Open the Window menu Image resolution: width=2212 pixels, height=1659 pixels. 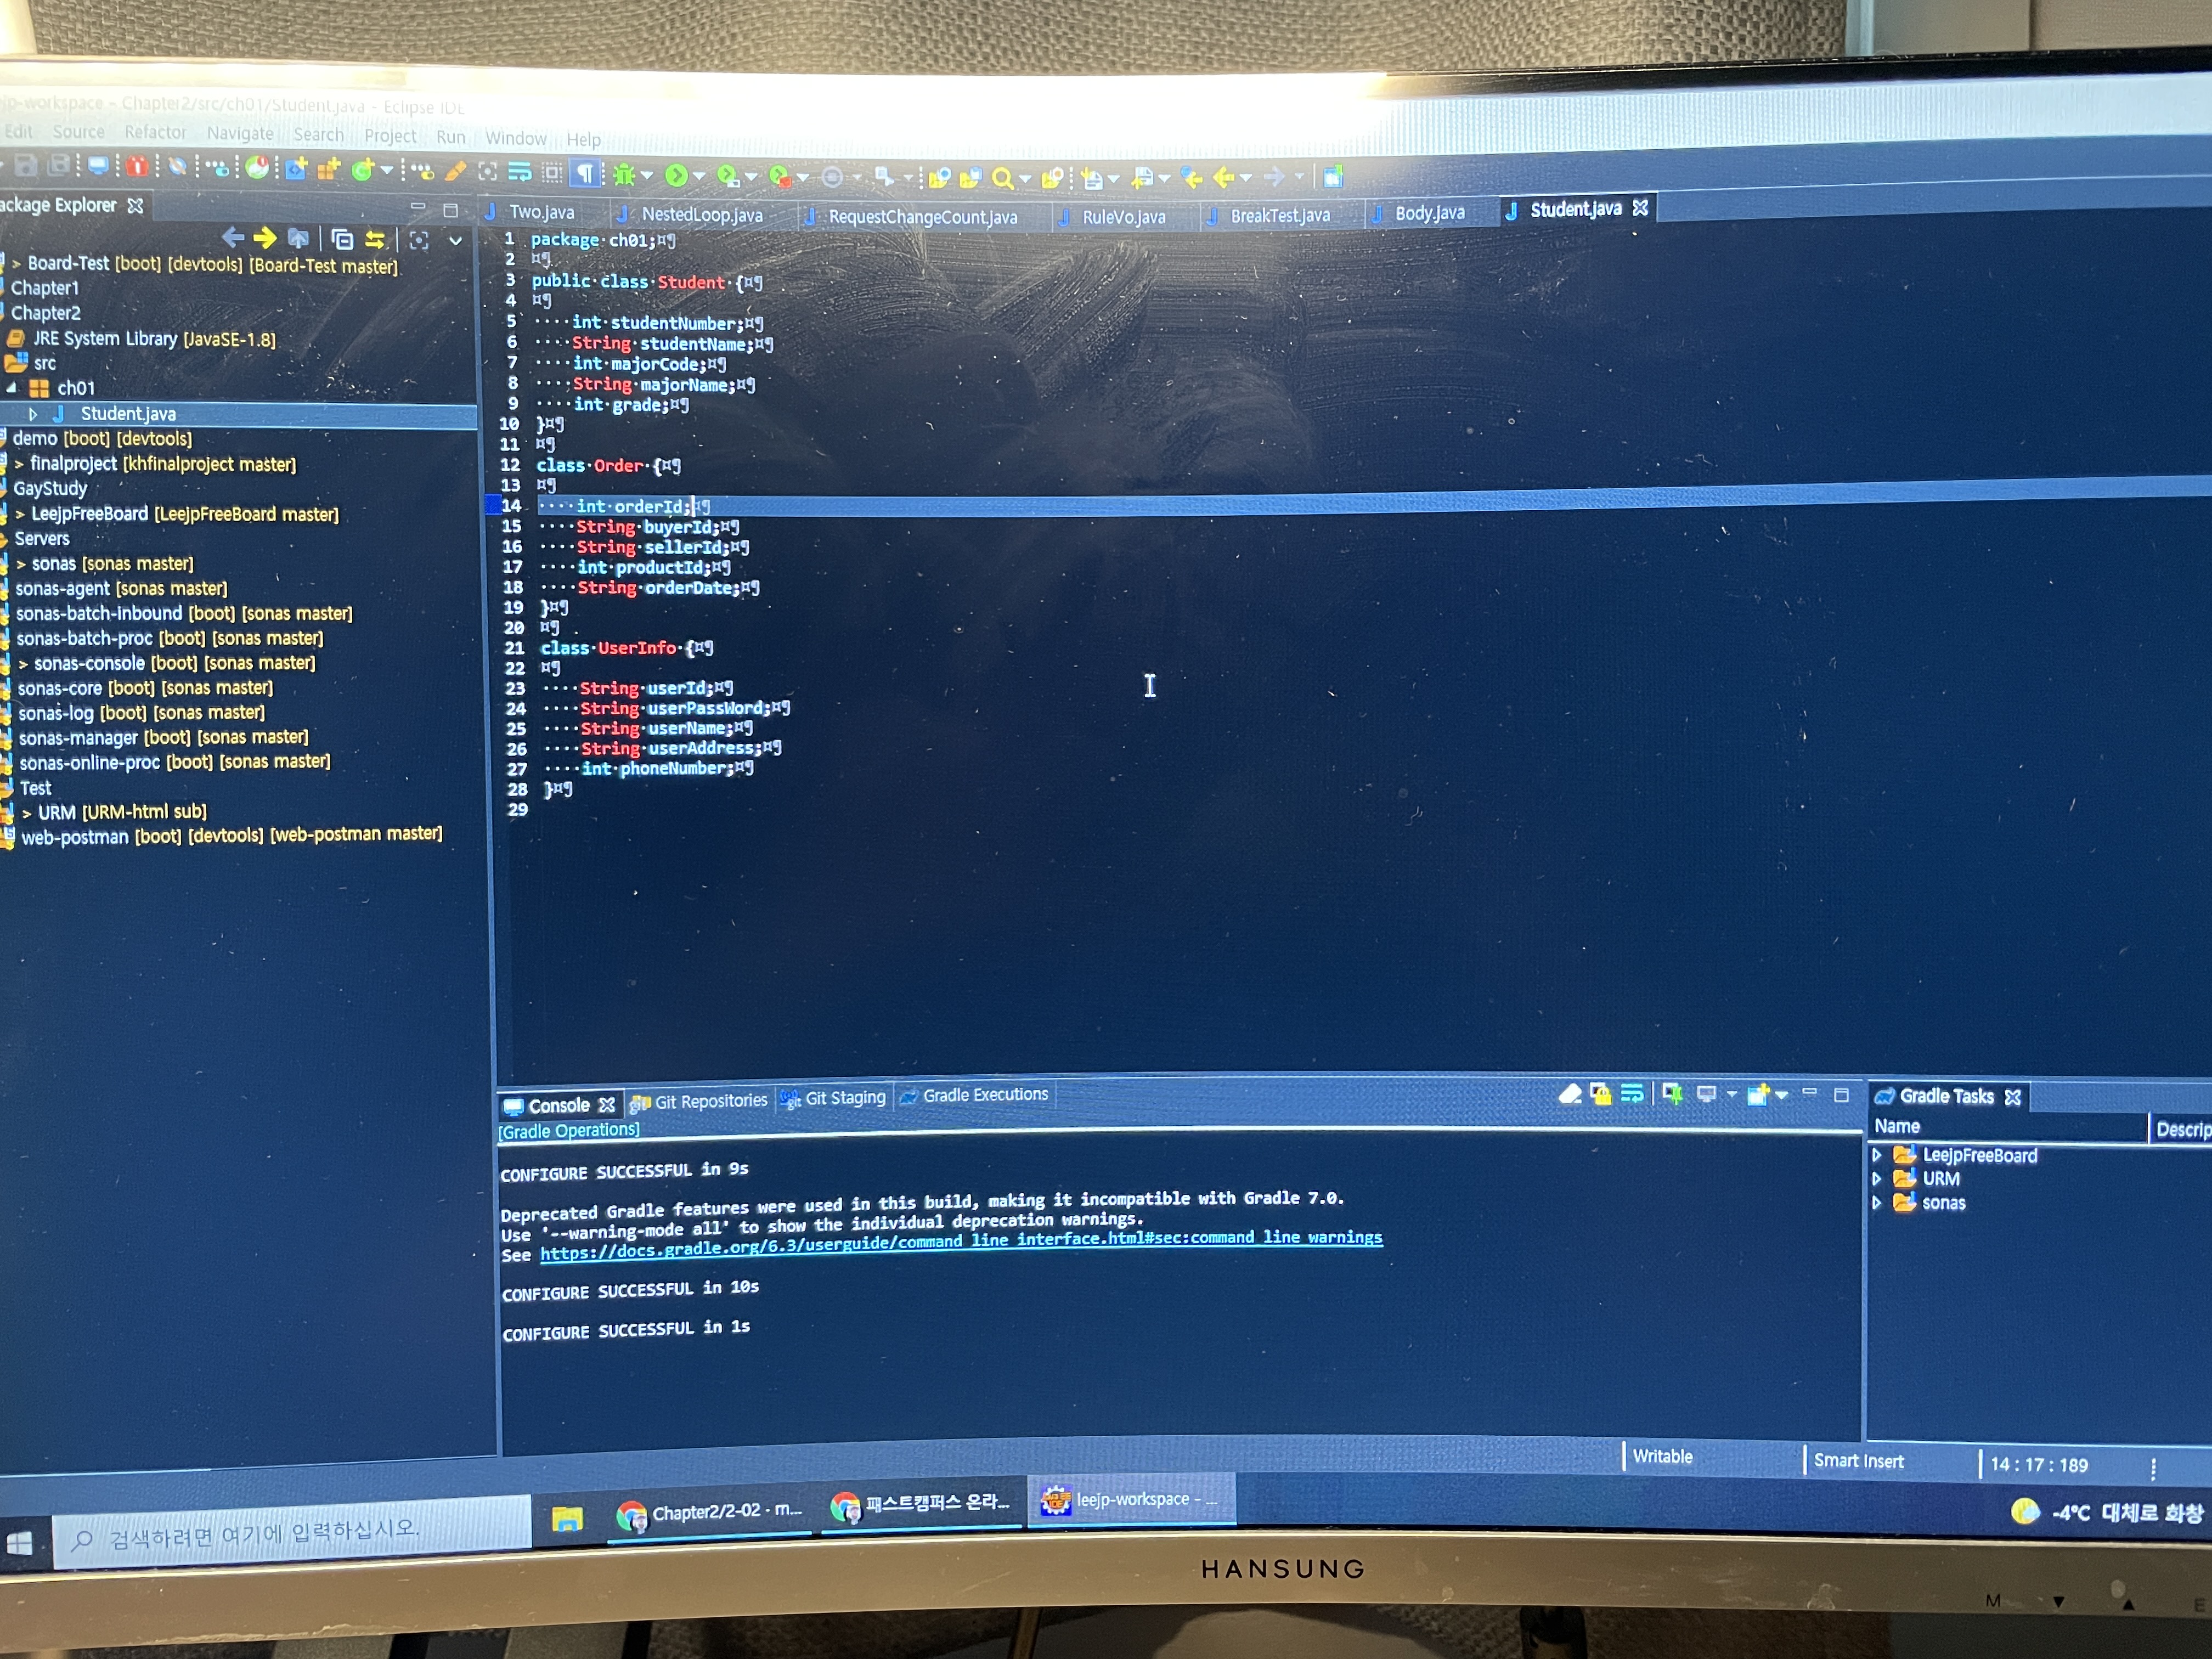pos(516,138)
